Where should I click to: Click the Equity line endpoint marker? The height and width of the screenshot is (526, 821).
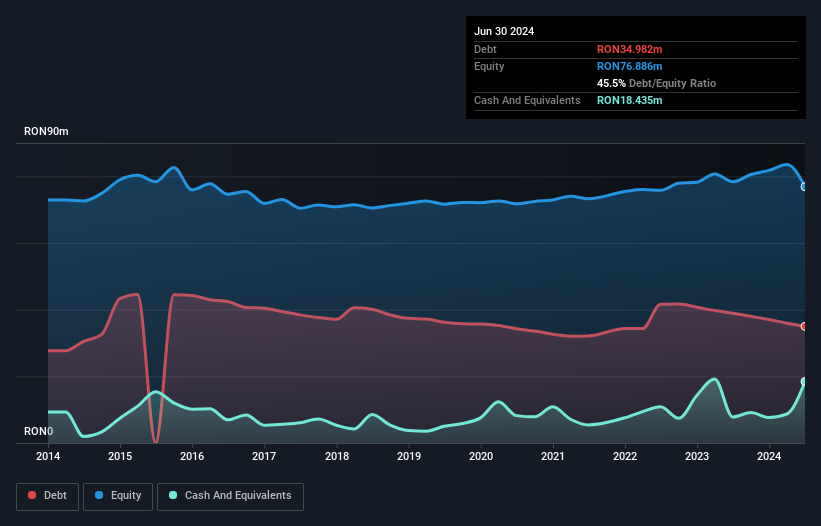click(x=804, y=187)
